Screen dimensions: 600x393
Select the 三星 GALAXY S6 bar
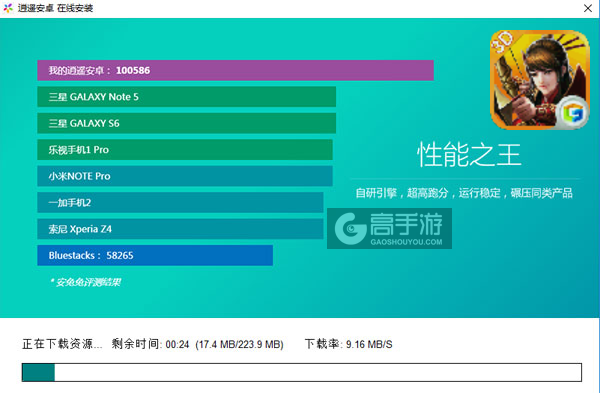[187, 123]
